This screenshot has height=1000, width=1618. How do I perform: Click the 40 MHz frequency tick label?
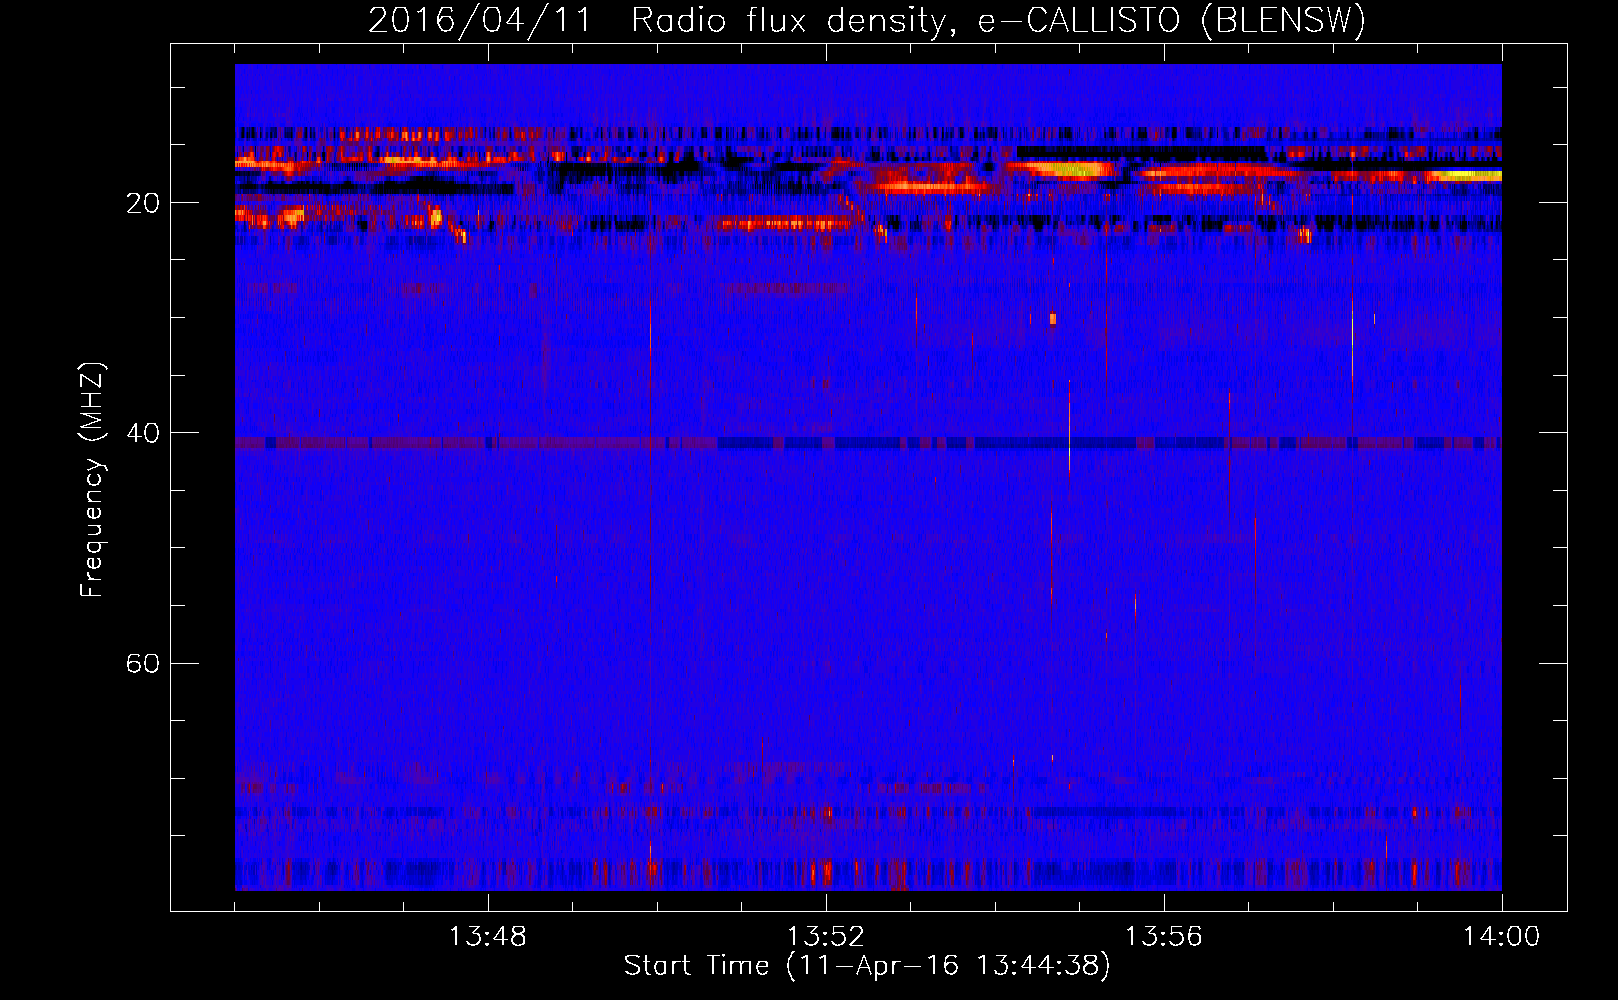coord(142,433)
